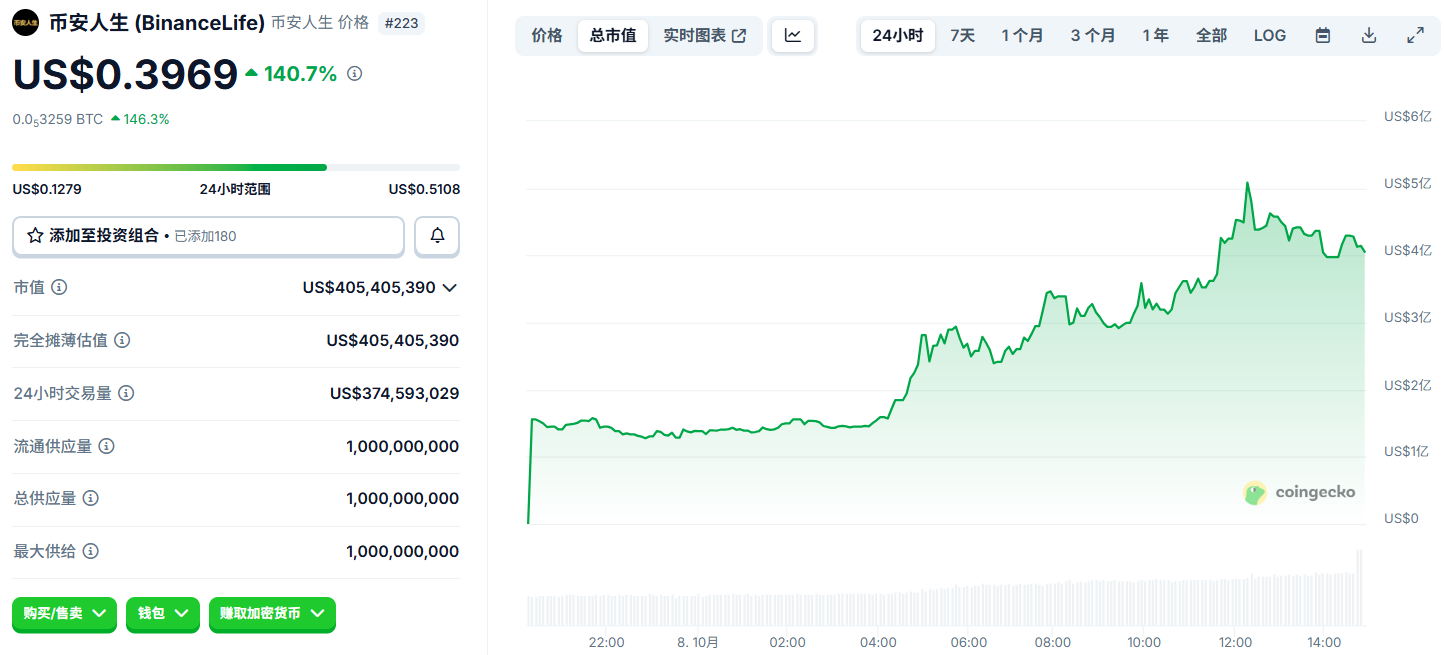Select the 全部 time range
Screen dimensions: 1444x655
tap(1212, 36)
